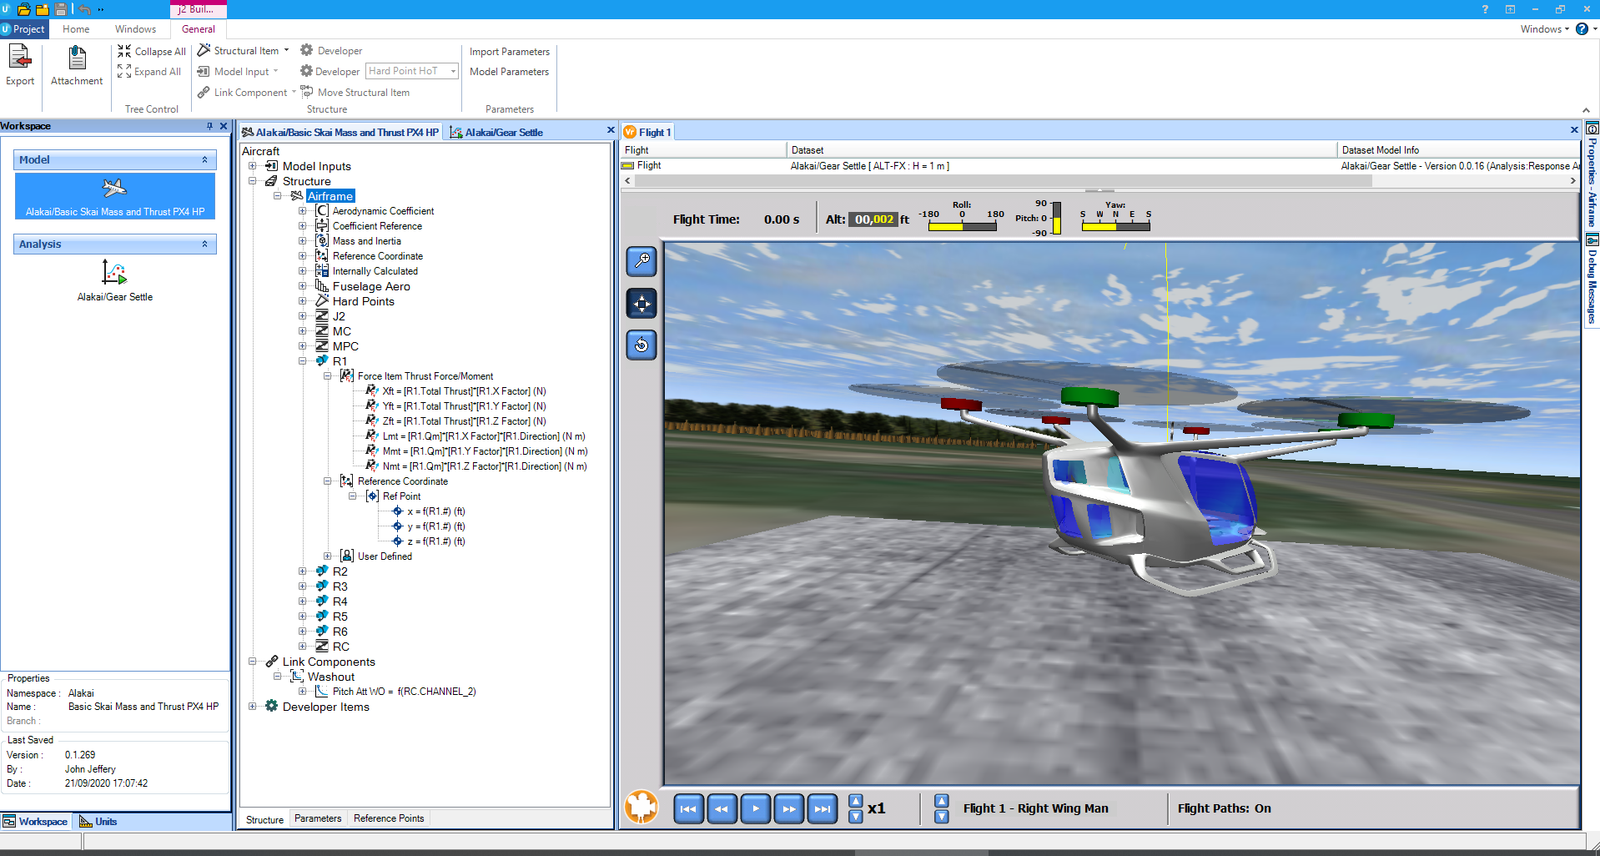Select the aircraft model icon in Workspace

(x=115, y=188)
